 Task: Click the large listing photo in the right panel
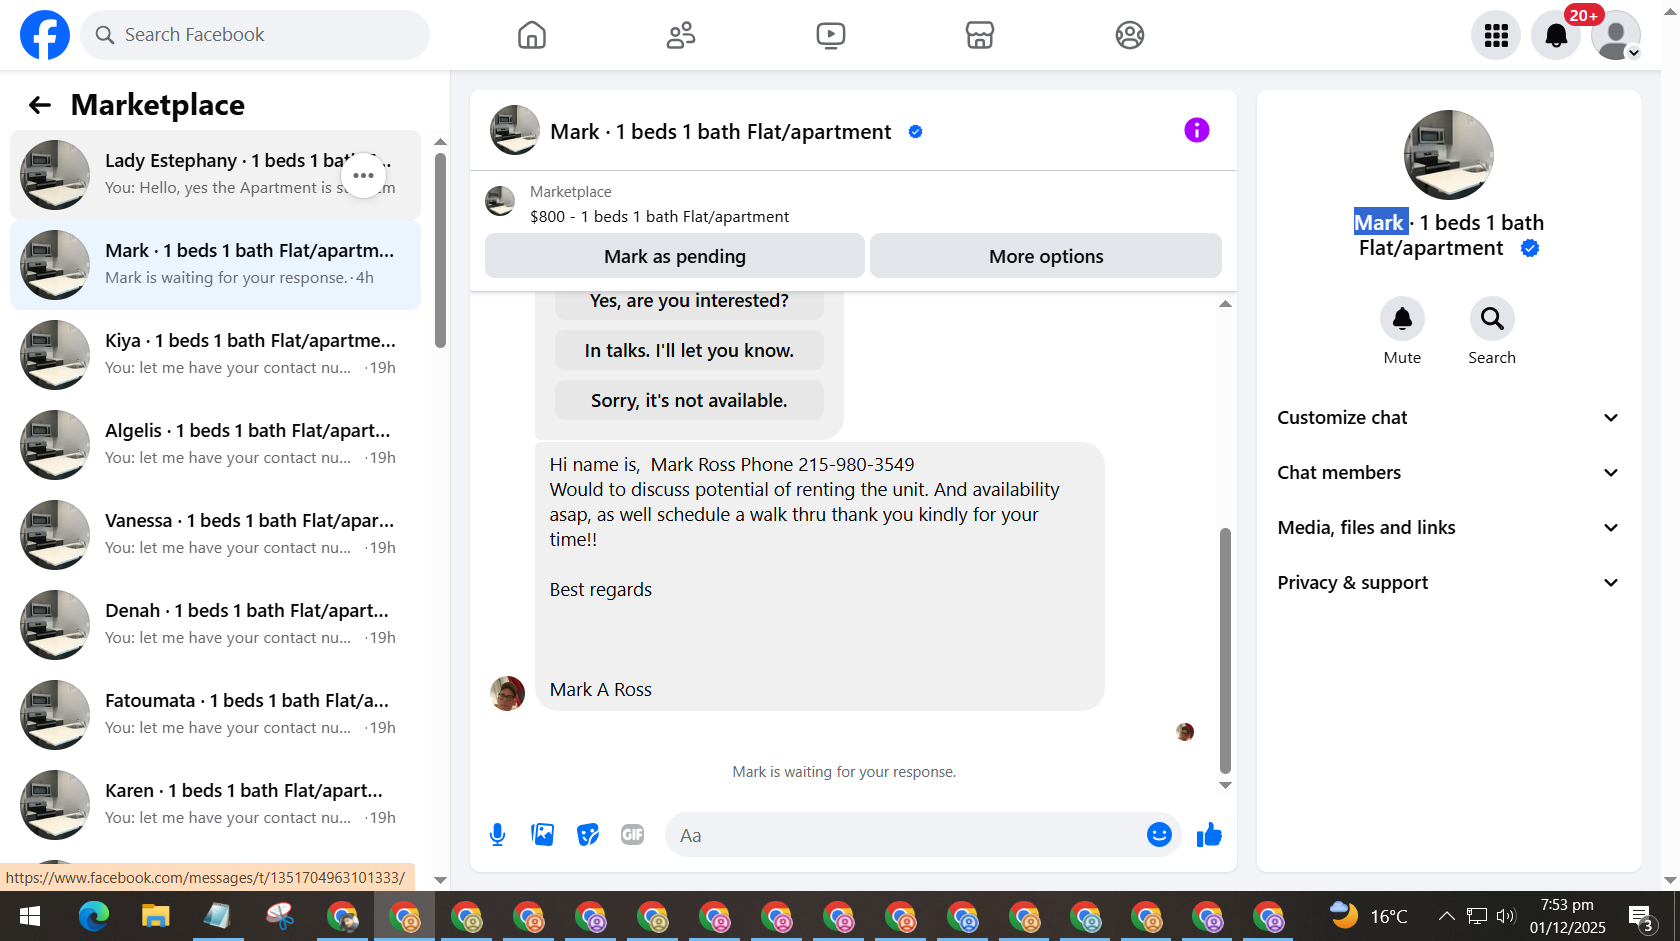(x=1448, y=155)
